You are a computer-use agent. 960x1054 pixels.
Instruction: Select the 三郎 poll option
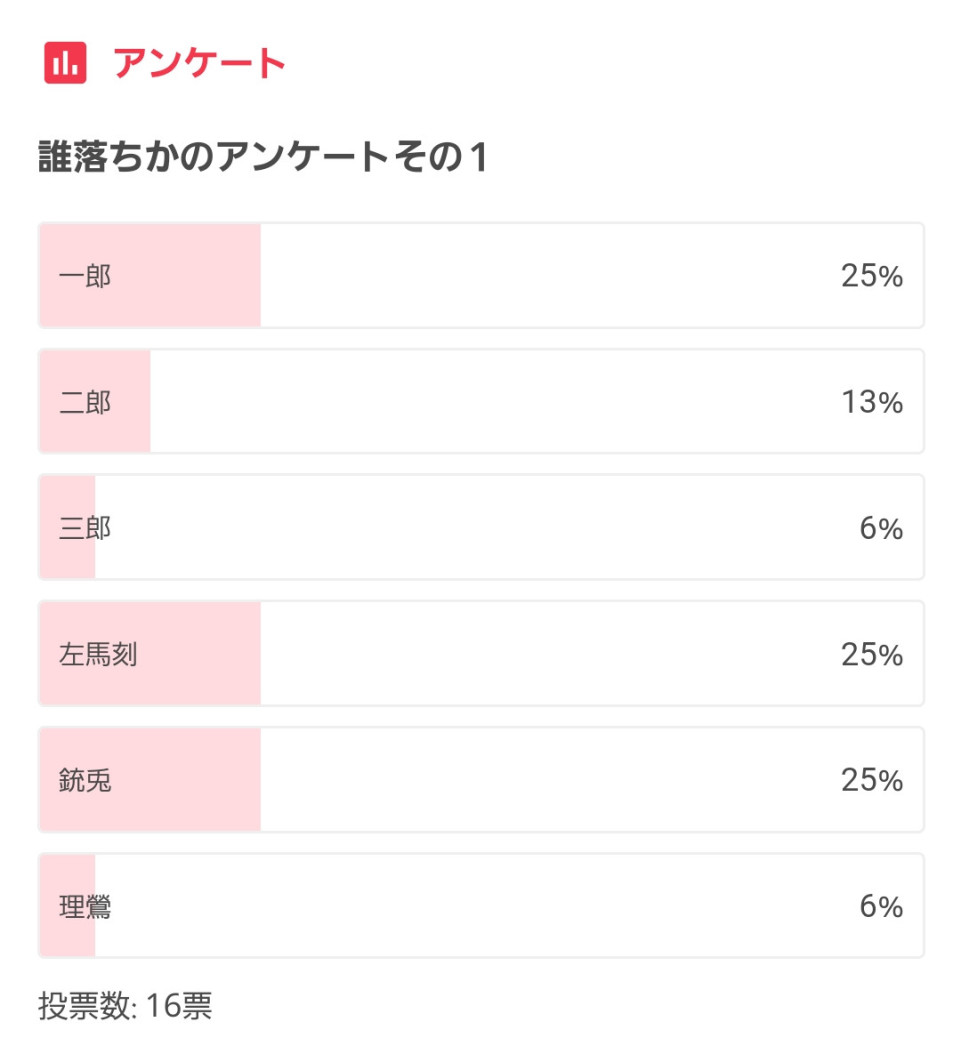[x=481, y=528]
